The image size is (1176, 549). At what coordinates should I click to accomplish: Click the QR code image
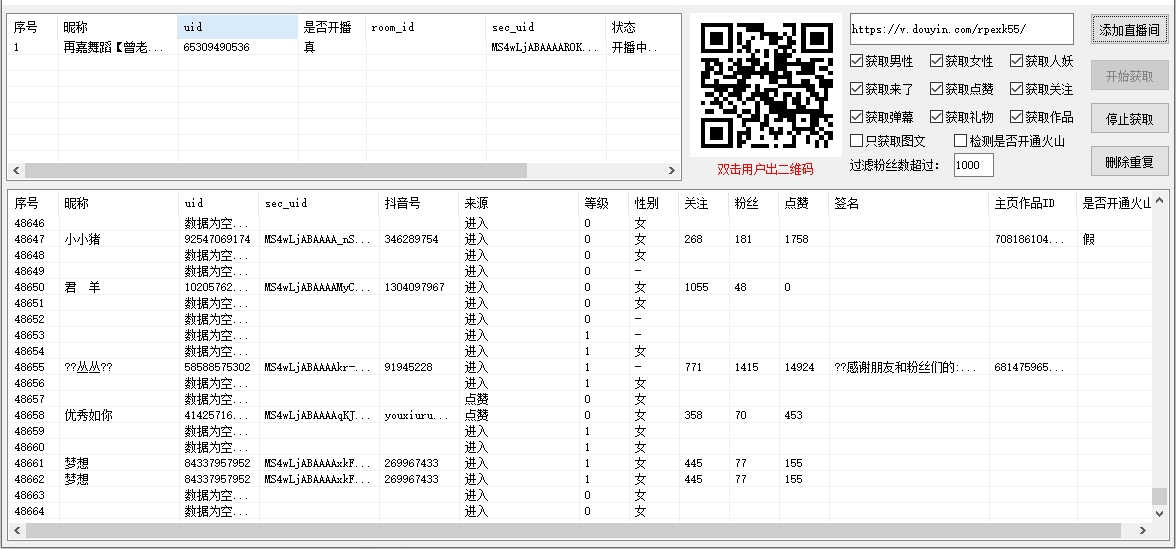point(766,85)
